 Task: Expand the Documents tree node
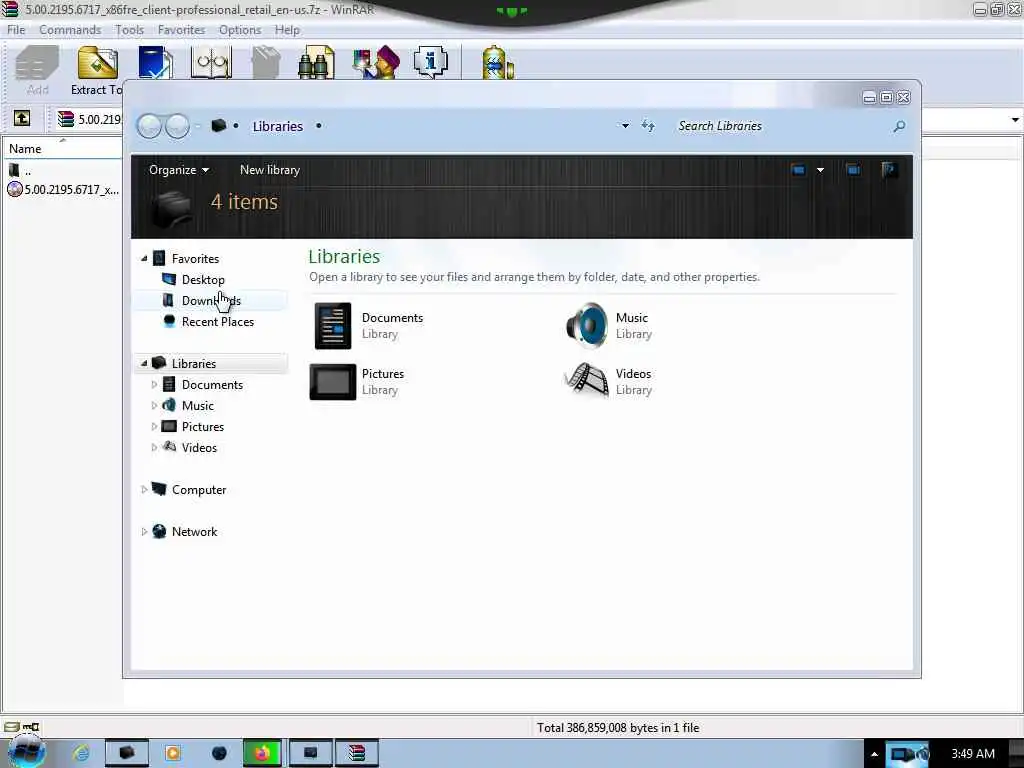(x=154, y=385)
